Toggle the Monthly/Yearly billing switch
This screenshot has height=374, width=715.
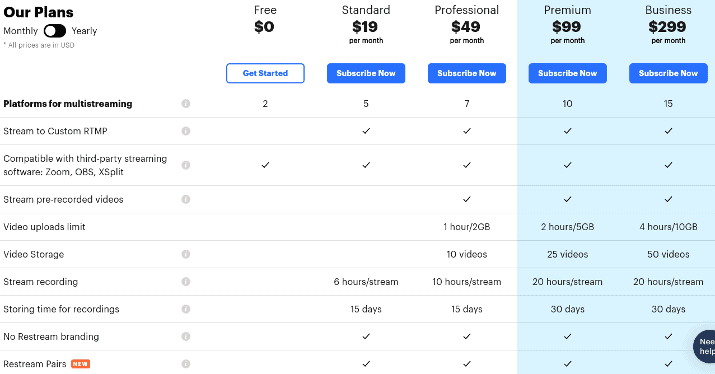point(55,31)
